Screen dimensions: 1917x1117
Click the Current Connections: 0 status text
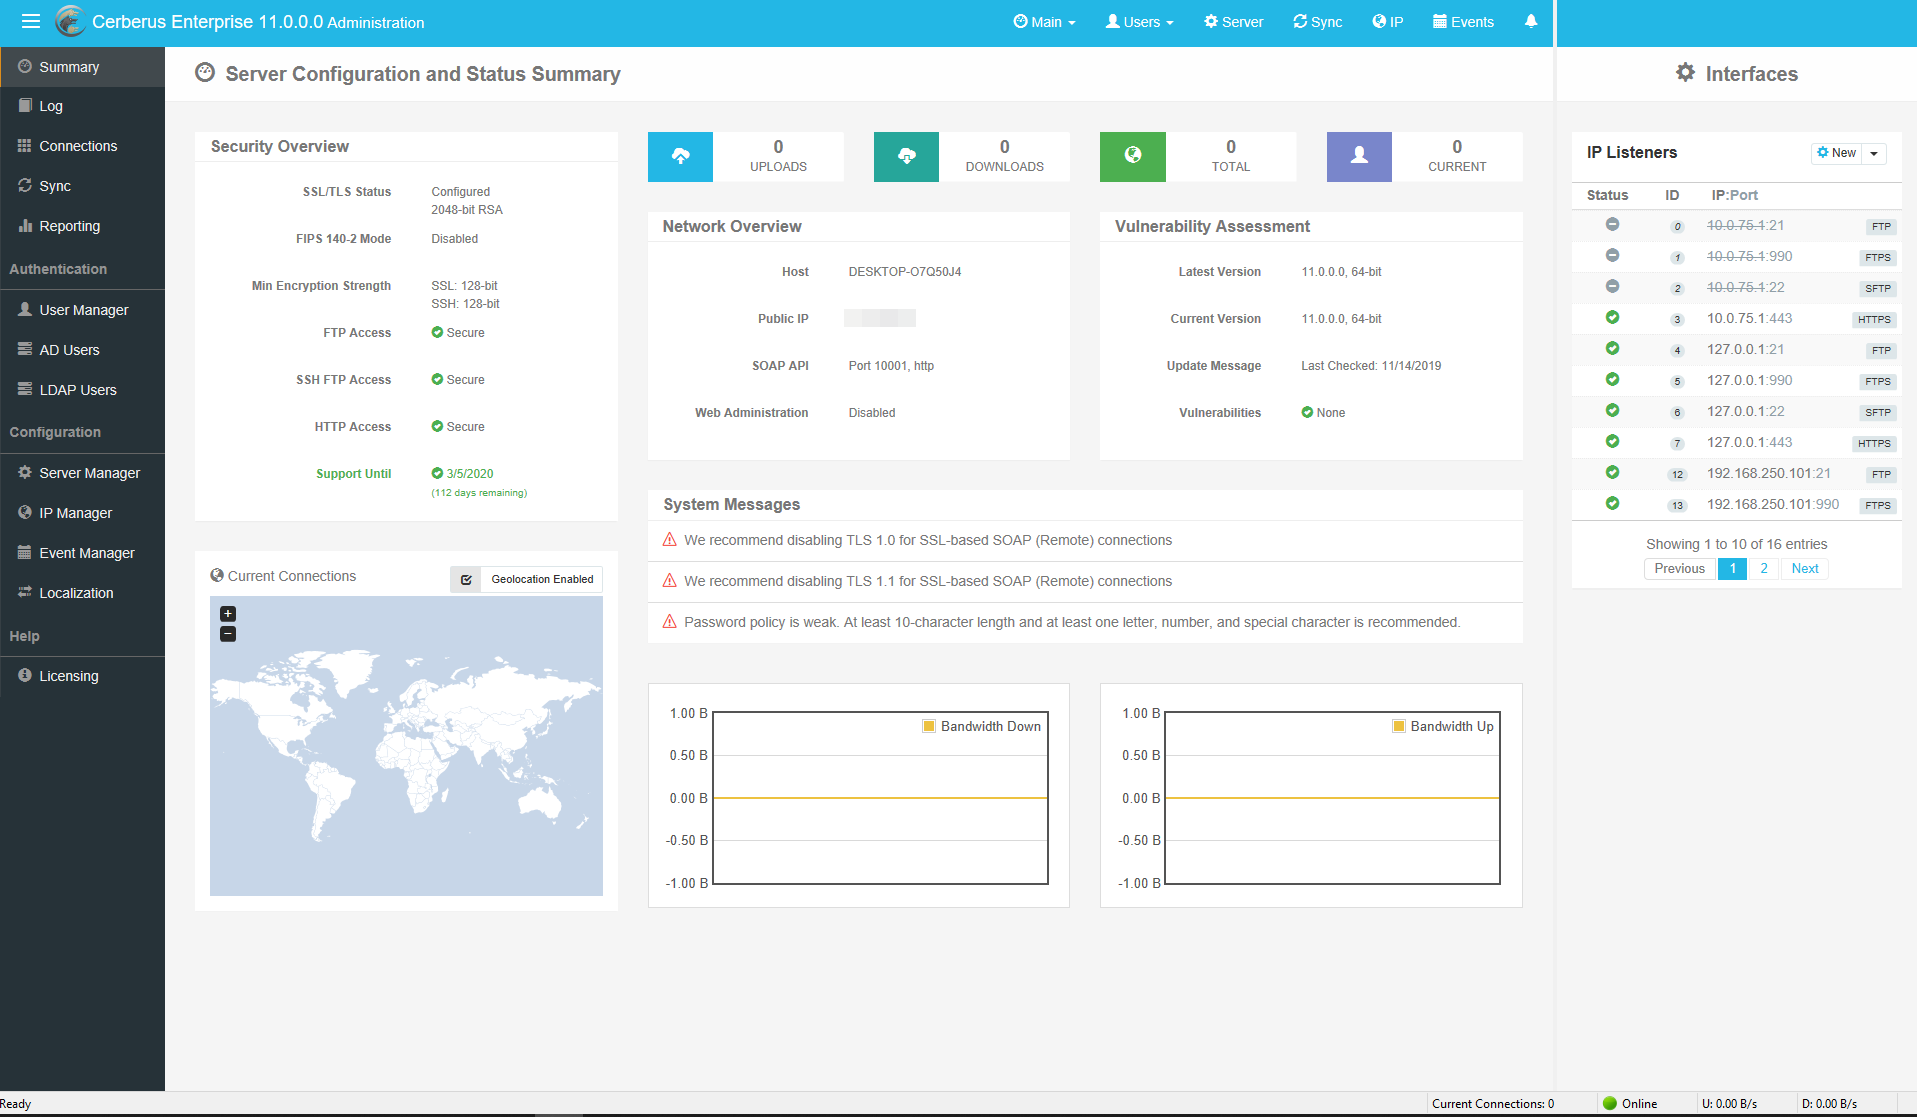pyautogui.click(x=1493, y=1104)
